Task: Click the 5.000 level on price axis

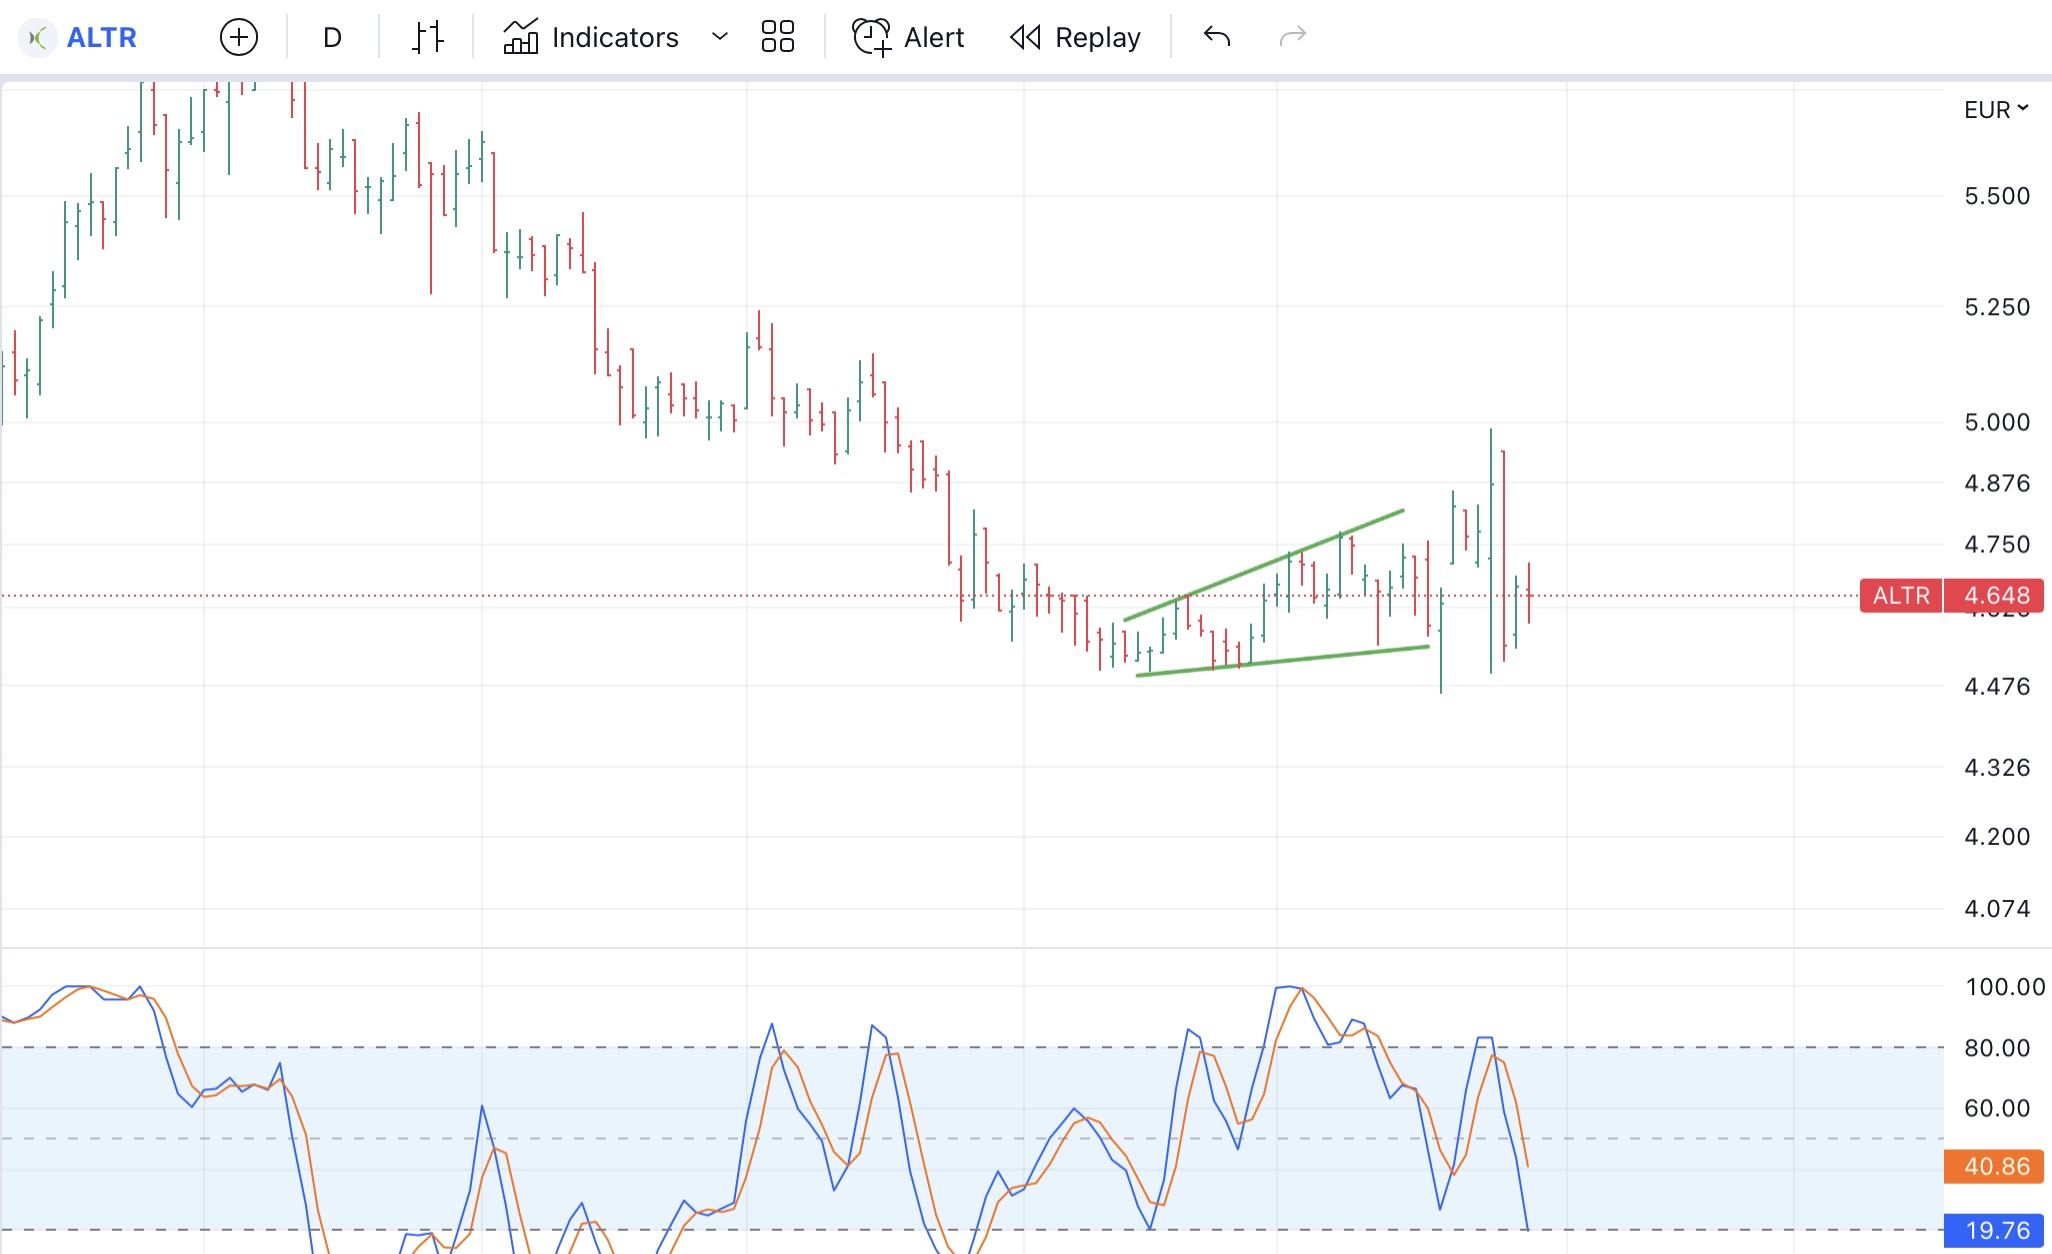Action: (x=1996, y=422)
